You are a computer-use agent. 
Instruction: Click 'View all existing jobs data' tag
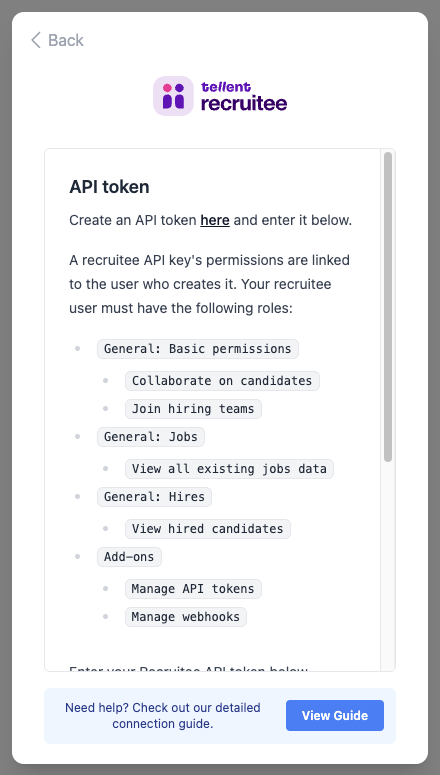(x=229, y=469)
